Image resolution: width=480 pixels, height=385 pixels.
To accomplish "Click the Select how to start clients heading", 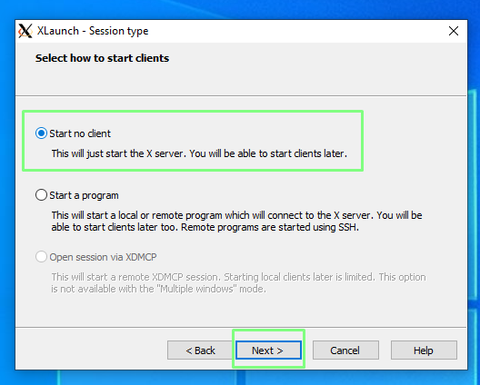I will [102, 58].
